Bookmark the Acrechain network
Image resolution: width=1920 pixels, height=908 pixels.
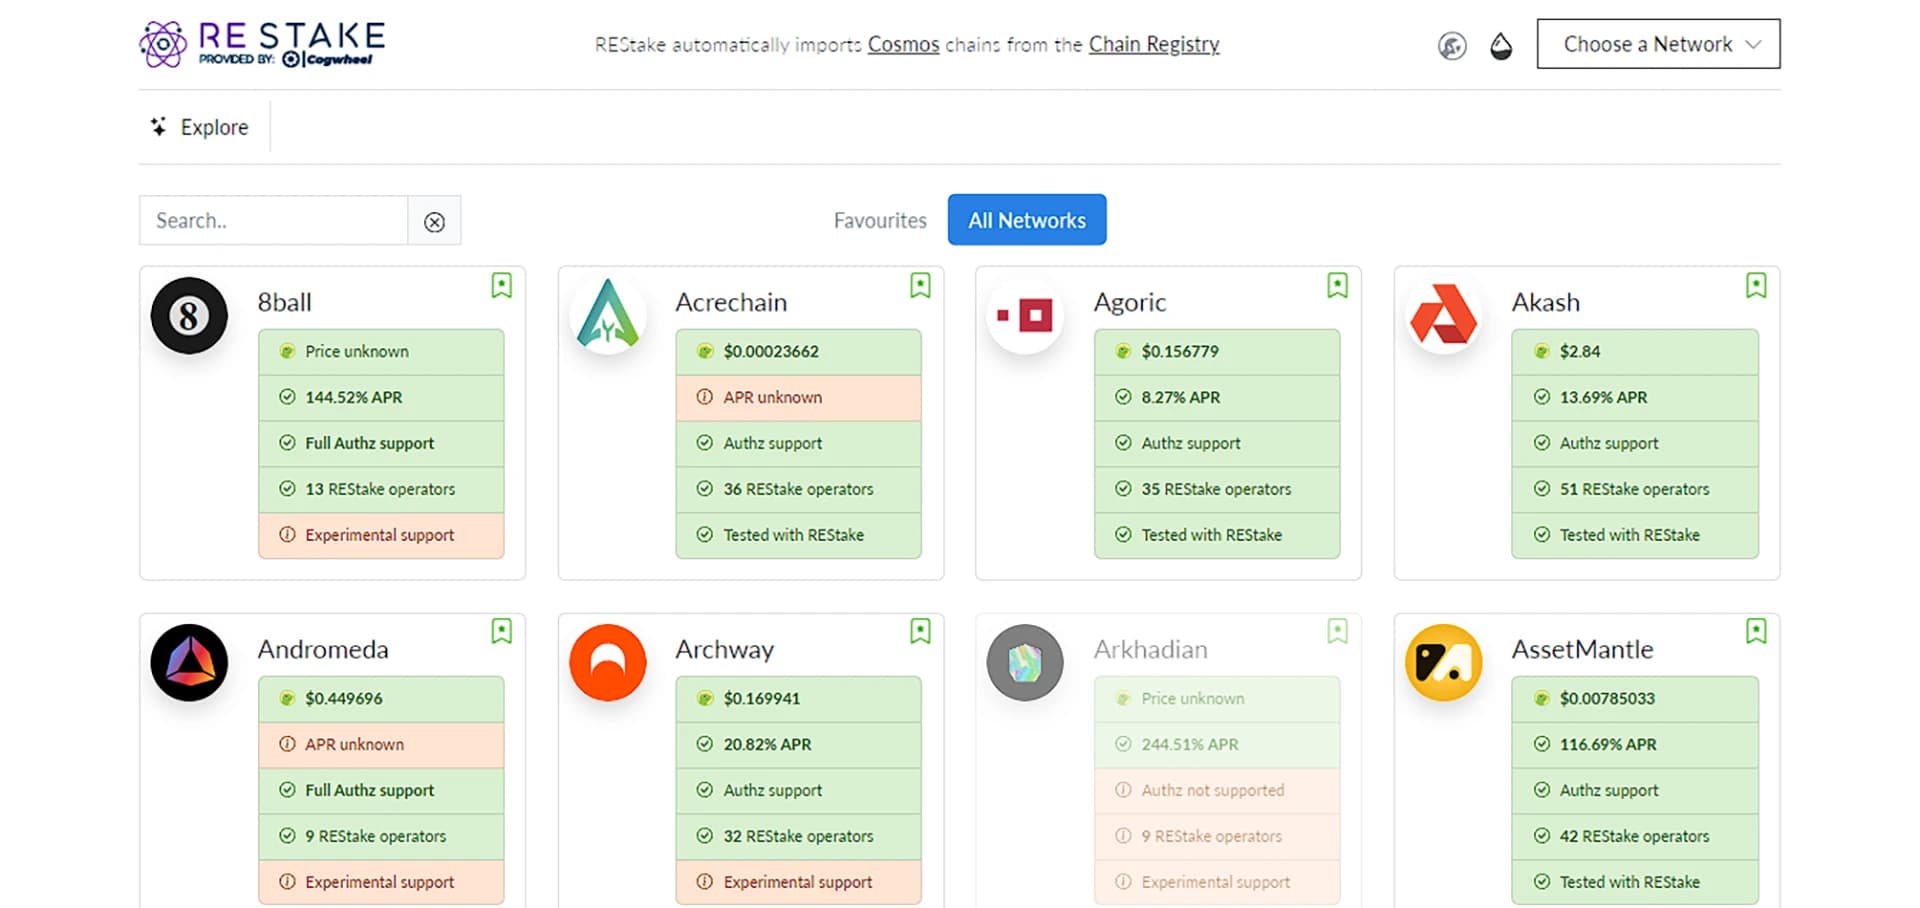click(x=920, y=286)
